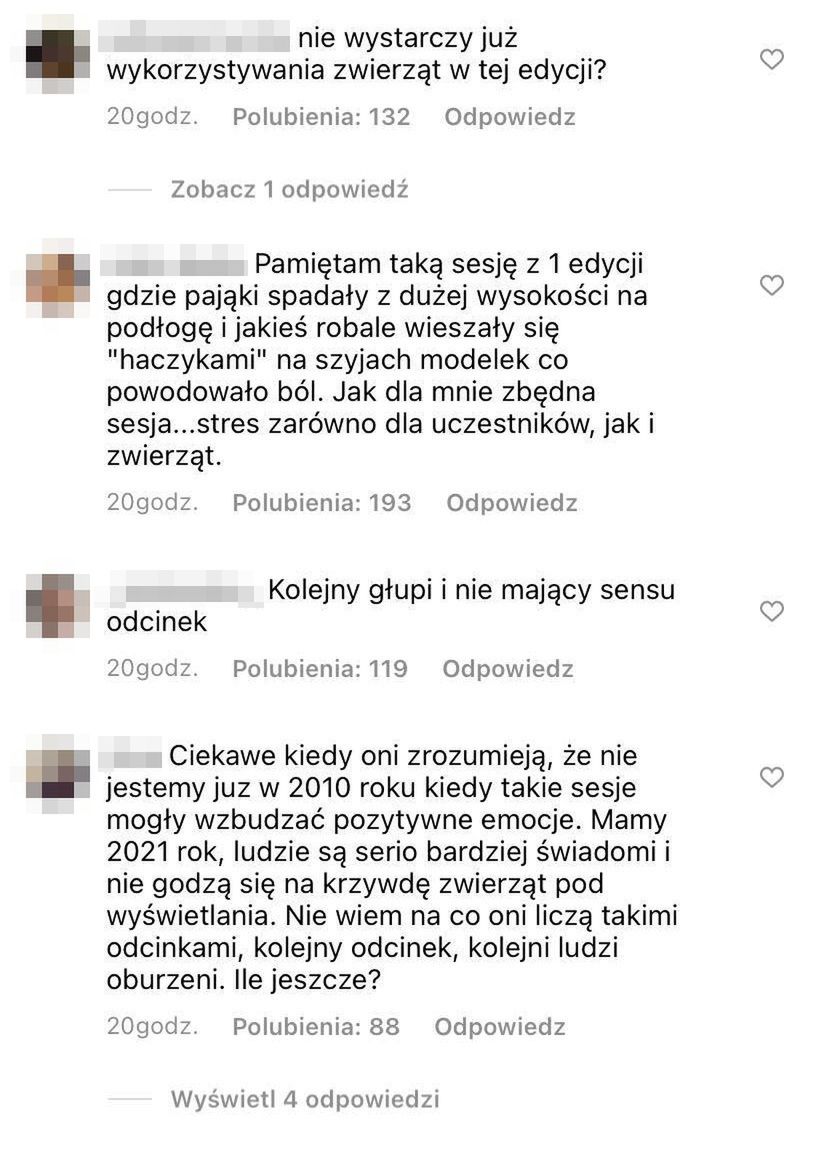818x1150 pixels.
Task: Reply to the comment with 119 likes
Action: click(x=508, y=668)
